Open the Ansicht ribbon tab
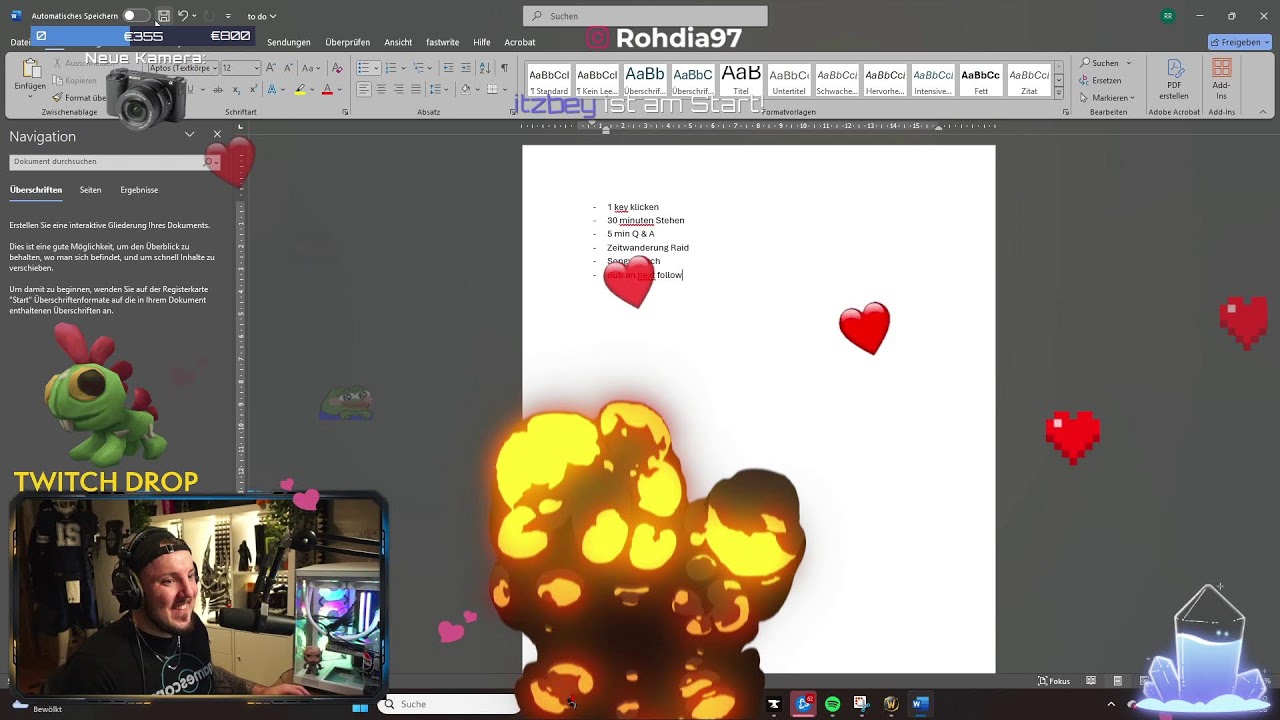The width and height of the screenshot is (1280, 720). 398,42
